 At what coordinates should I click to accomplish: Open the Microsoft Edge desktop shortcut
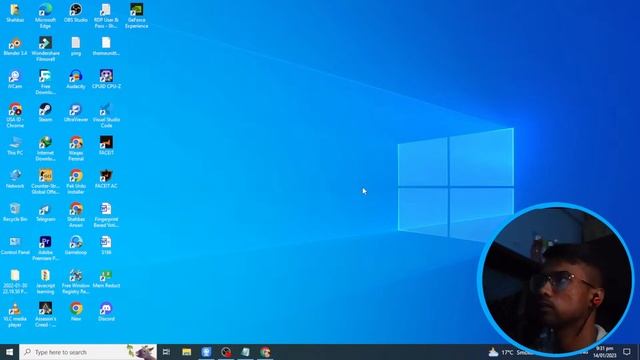click(45, 16)
